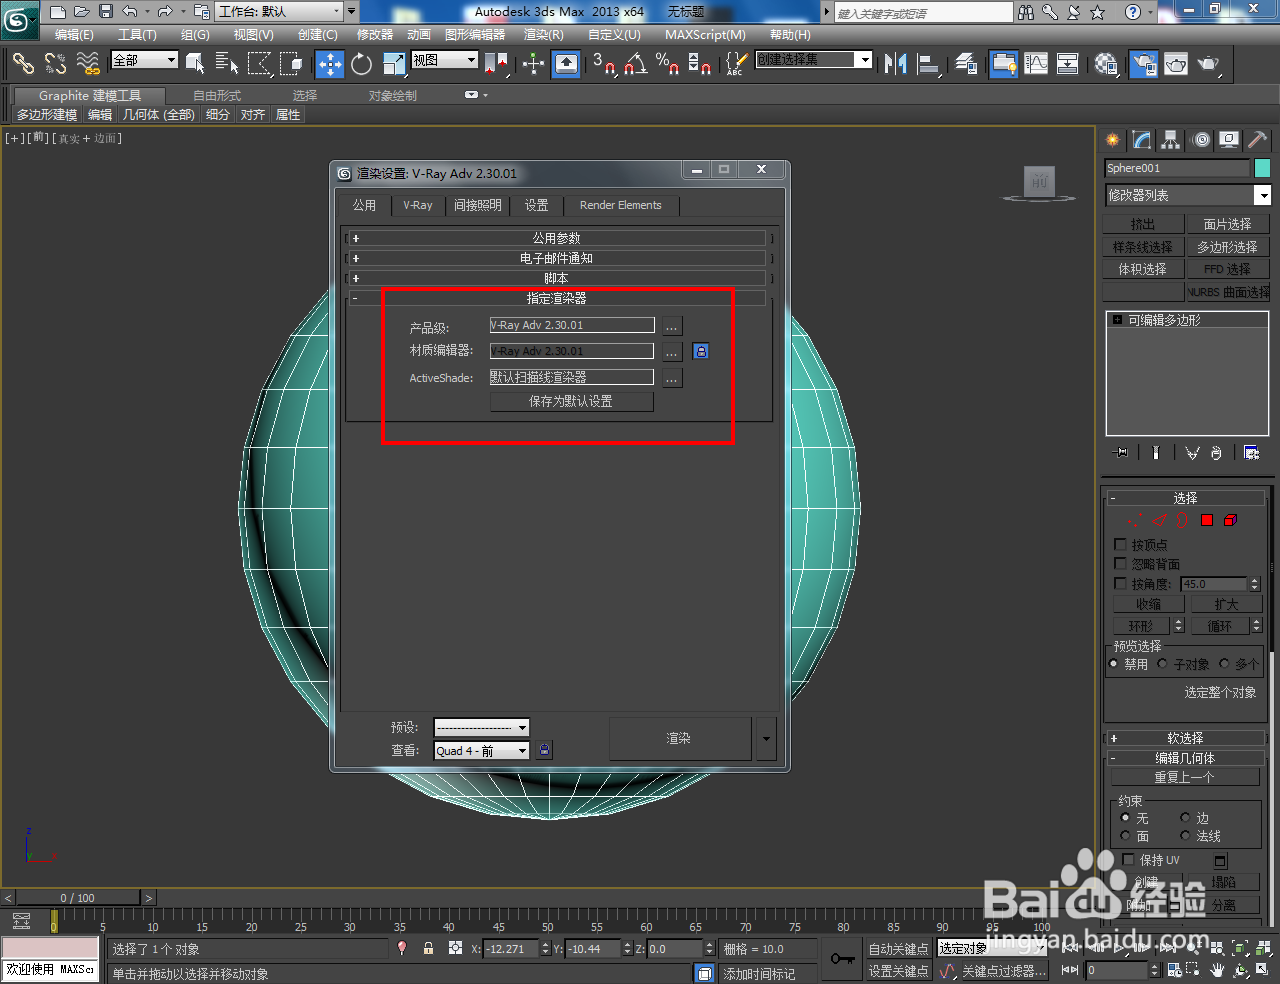
Task: Click the 渲染 button in dialog
Action: pyautogui.click(x=679, y=739)
